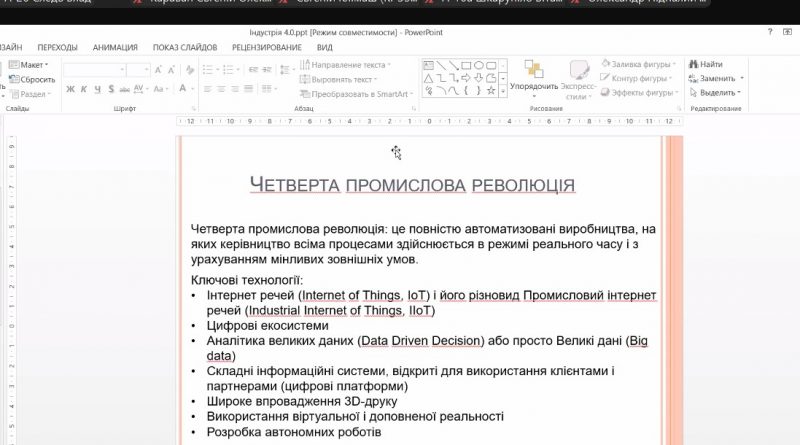
Task: Click the Заменить replace button
Action: (716, 78)
